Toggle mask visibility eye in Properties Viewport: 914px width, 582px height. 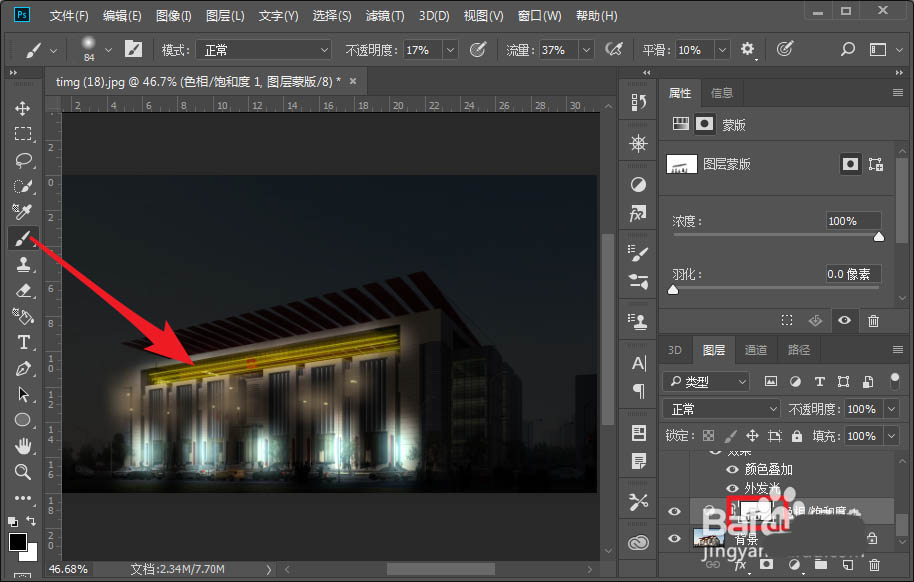click(x=844, y=320)
